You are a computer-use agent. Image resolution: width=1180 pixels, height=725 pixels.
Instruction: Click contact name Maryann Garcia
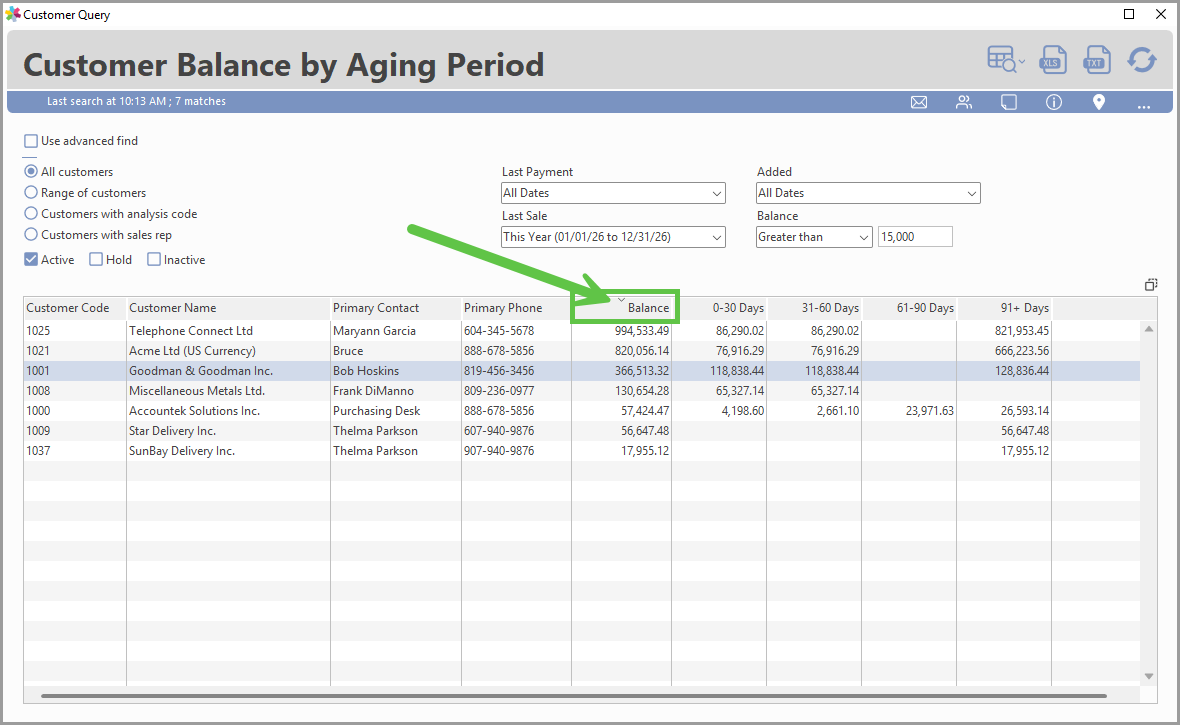pos(374,331)
